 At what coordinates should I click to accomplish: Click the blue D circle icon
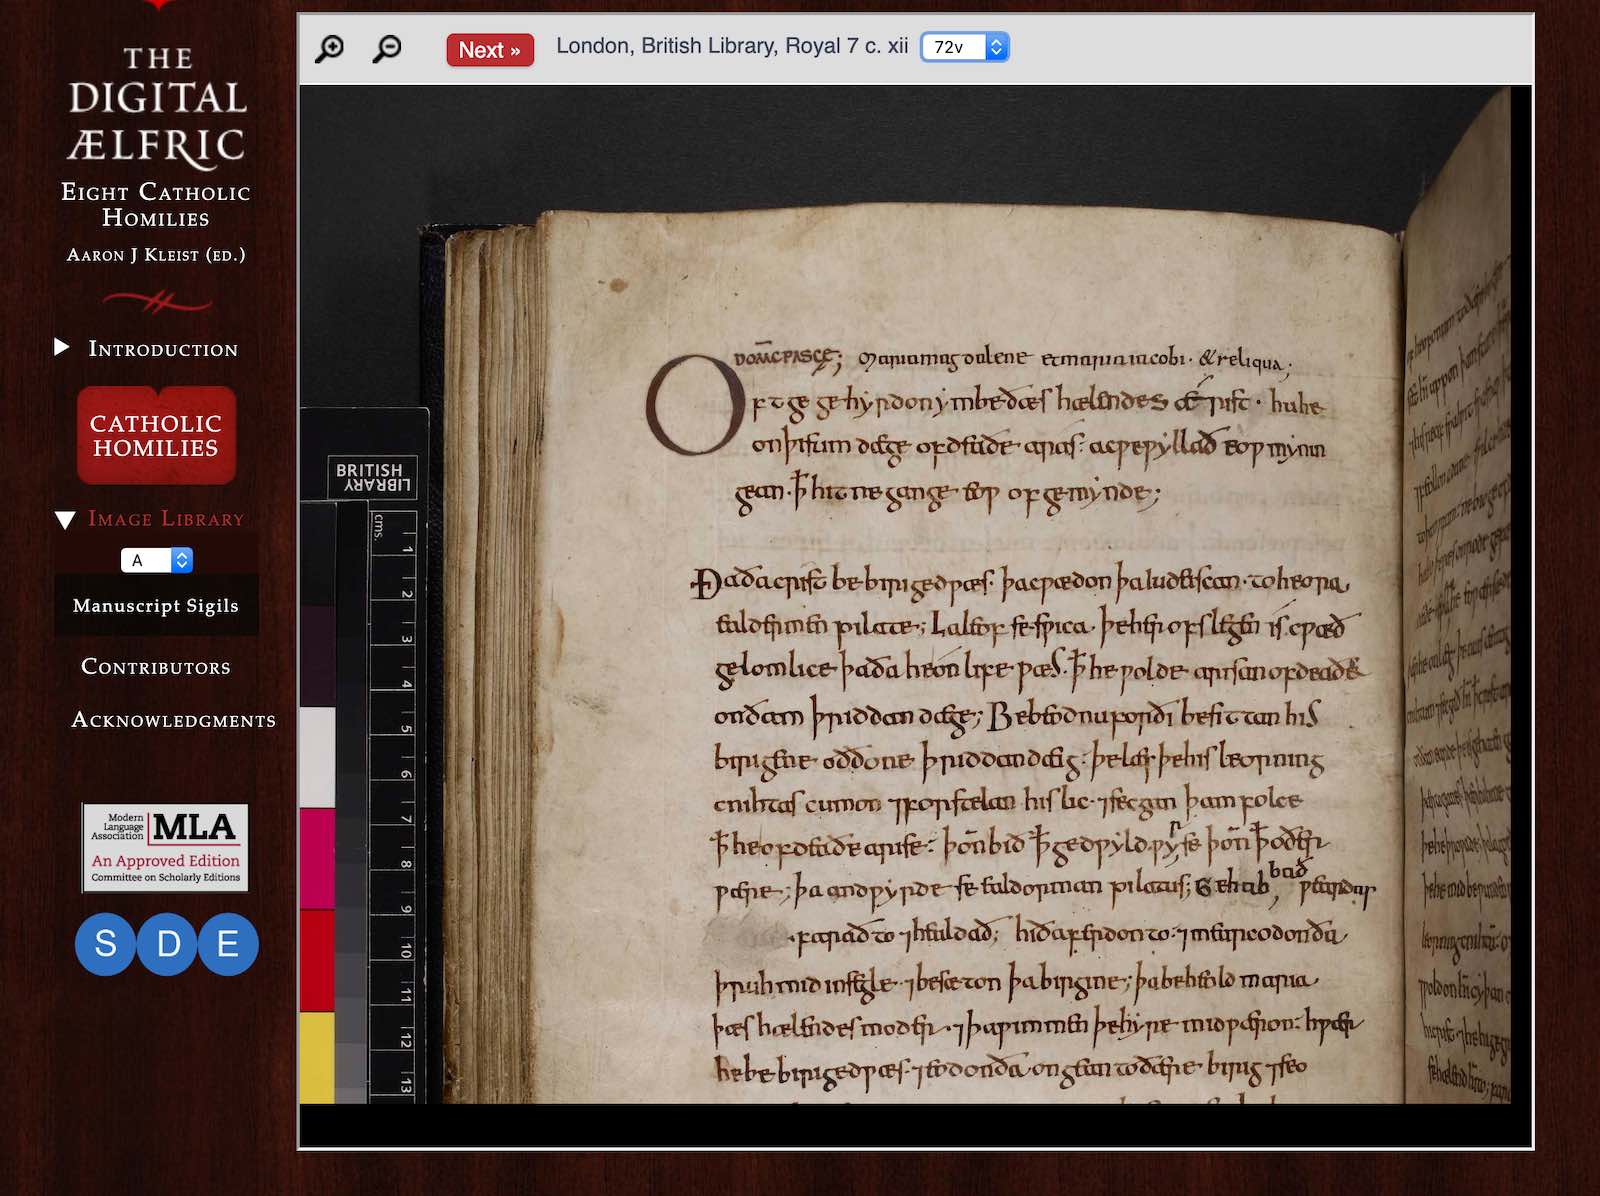click(168, 944)
